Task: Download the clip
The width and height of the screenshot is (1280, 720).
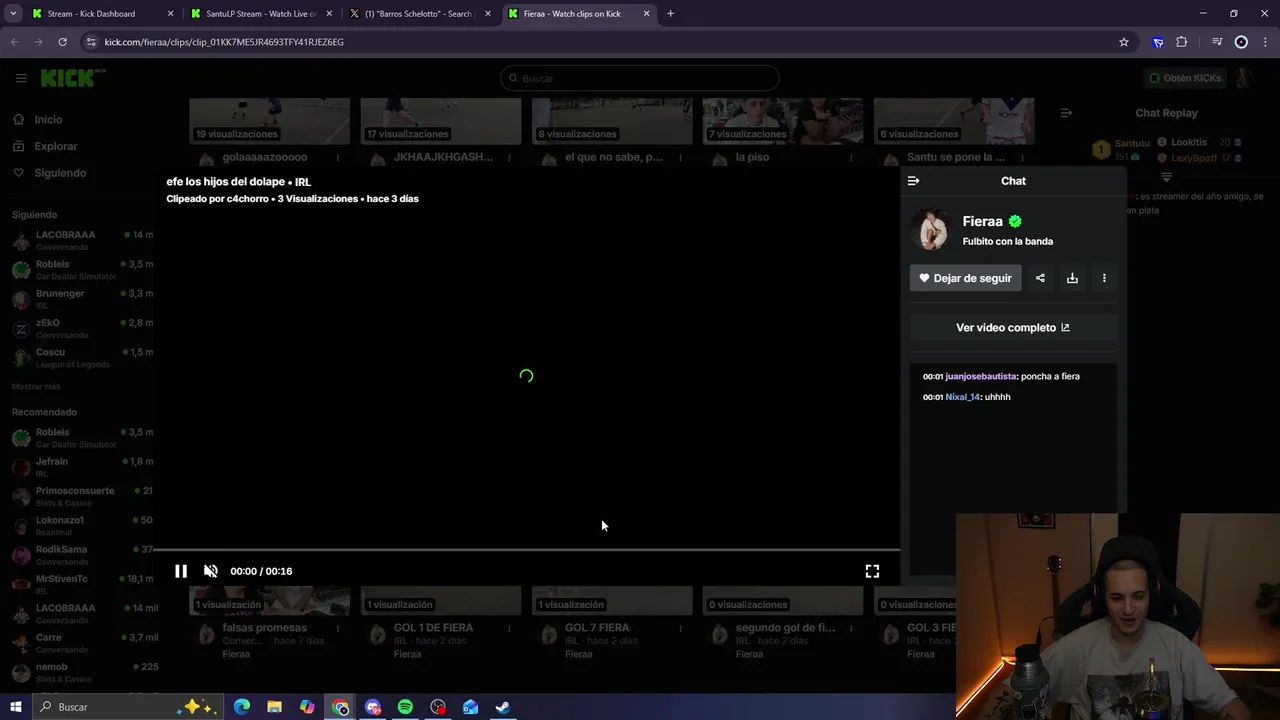Action: pyautogui.click(x=1072, y=278)
